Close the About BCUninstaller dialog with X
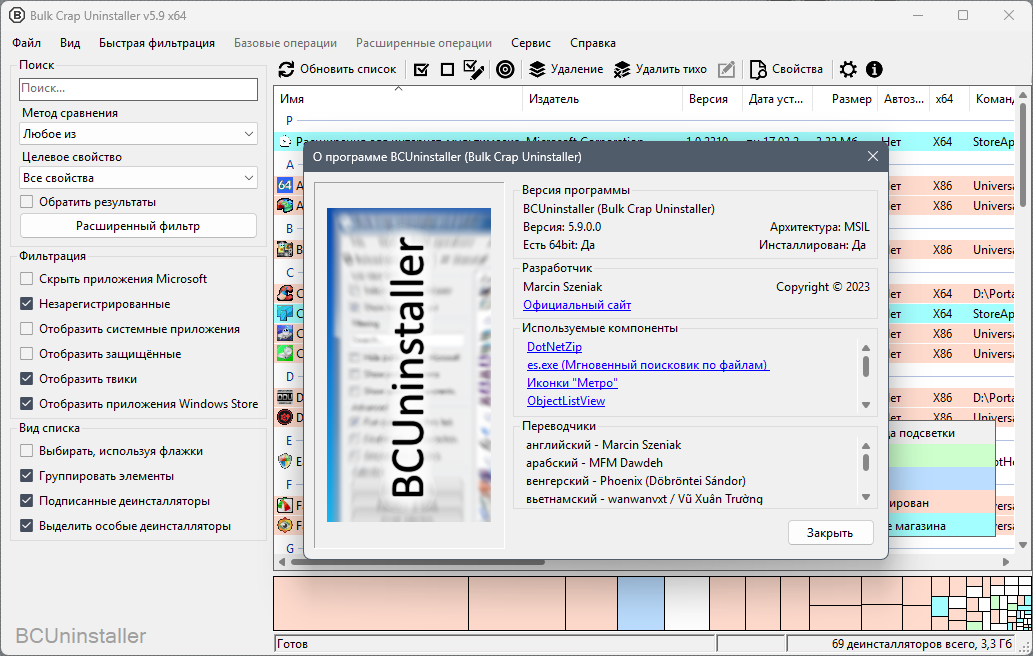 pyautogui.click(x=873, y=156)
